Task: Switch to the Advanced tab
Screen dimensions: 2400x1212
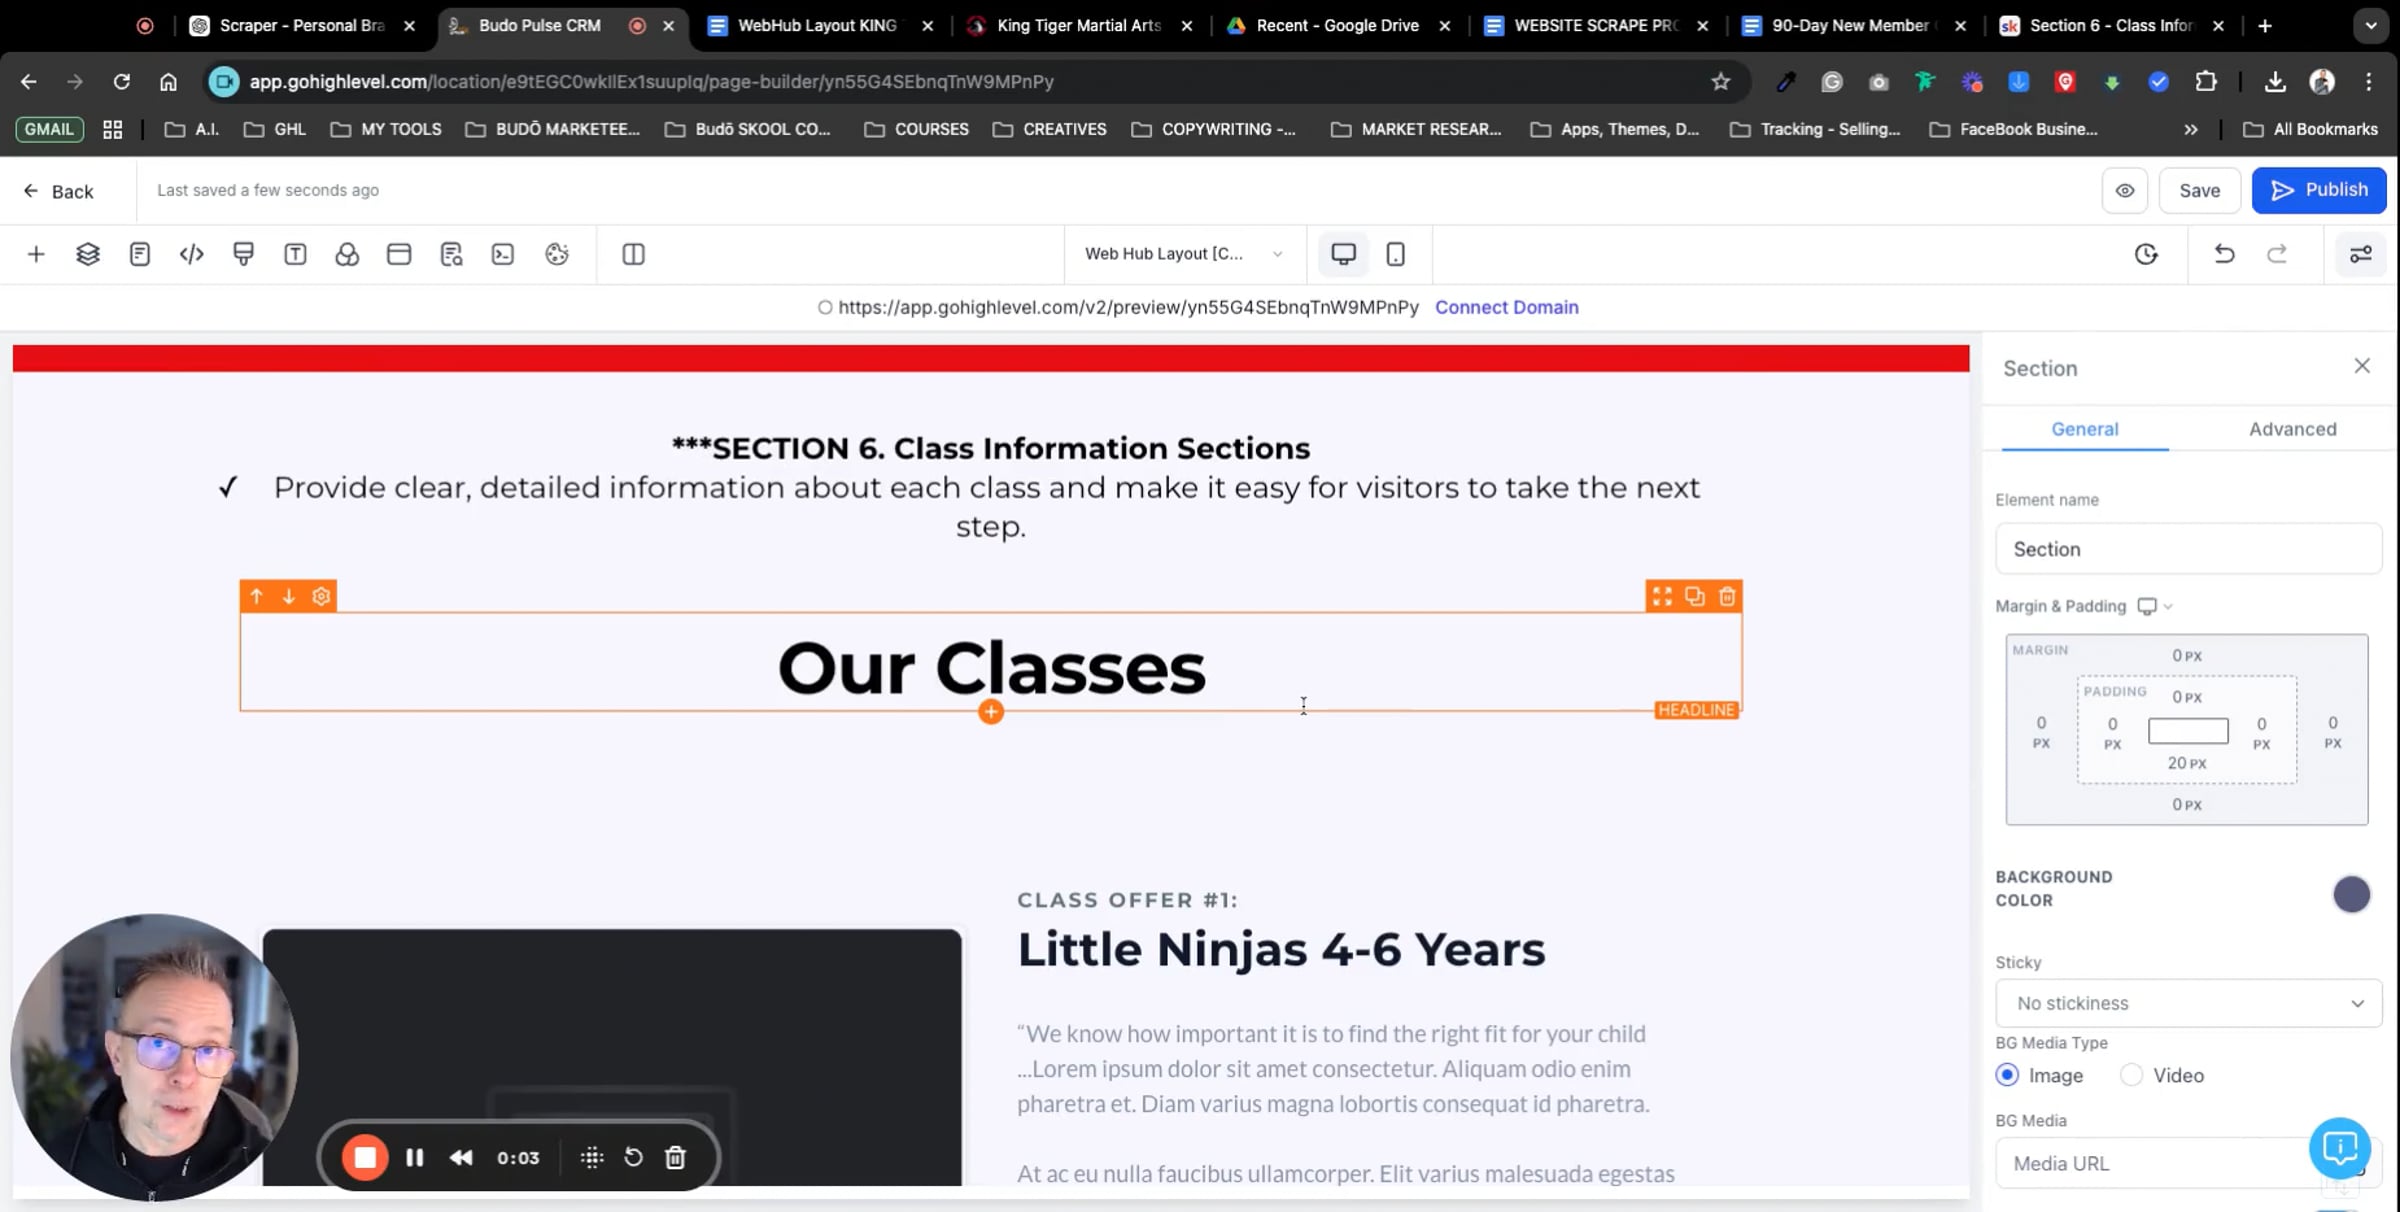Action: pos(2292,429)
